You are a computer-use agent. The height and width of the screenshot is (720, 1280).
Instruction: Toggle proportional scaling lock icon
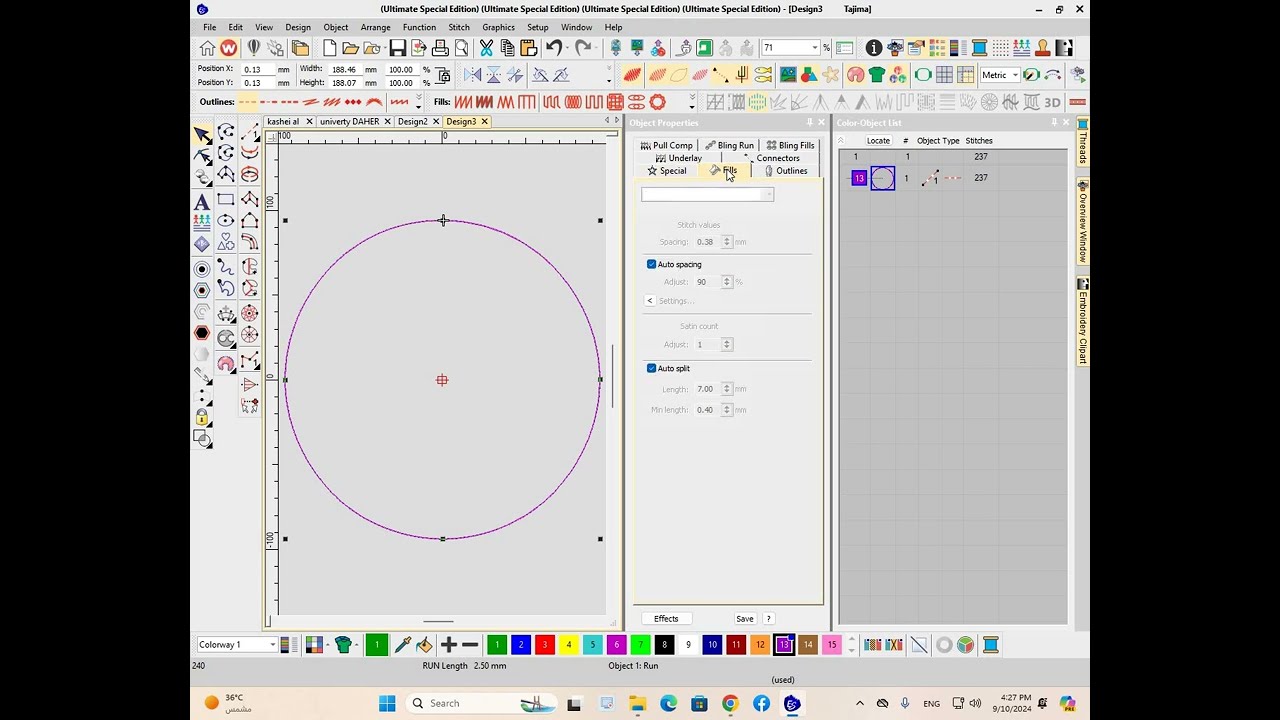pyautogui.click(x=443, y=75)
